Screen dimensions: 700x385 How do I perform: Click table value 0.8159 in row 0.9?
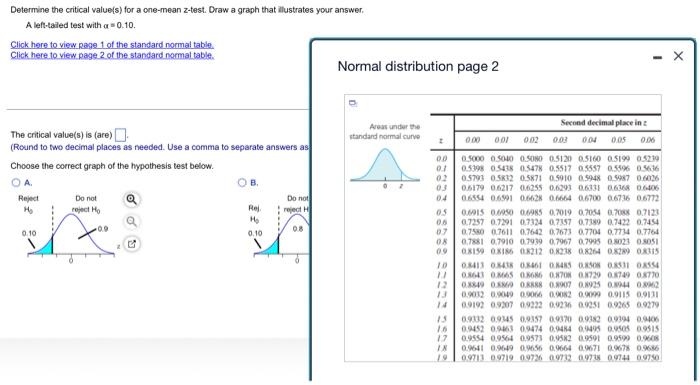(x=472, y=251)
